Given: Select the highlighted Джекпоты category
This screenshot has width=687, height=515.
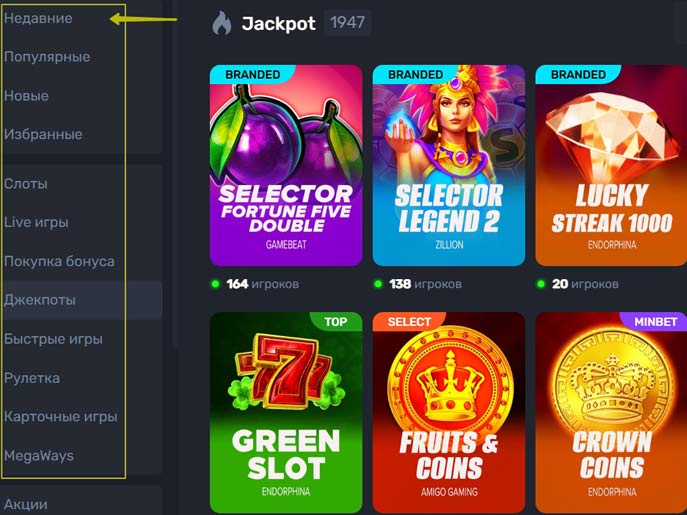Looking at the screenshot, I should click(x=81, y=300).
